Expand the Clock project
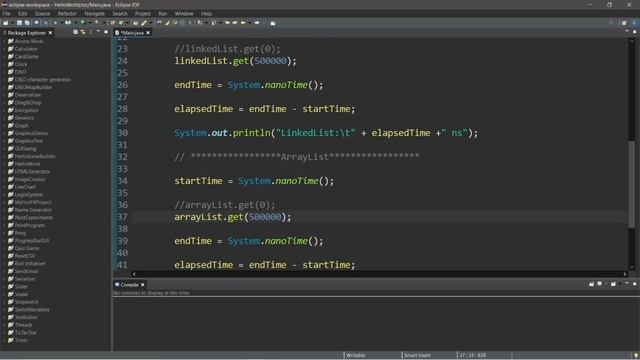Image resolution: width=640 pixels, height=360 pixels. [4, 64]
